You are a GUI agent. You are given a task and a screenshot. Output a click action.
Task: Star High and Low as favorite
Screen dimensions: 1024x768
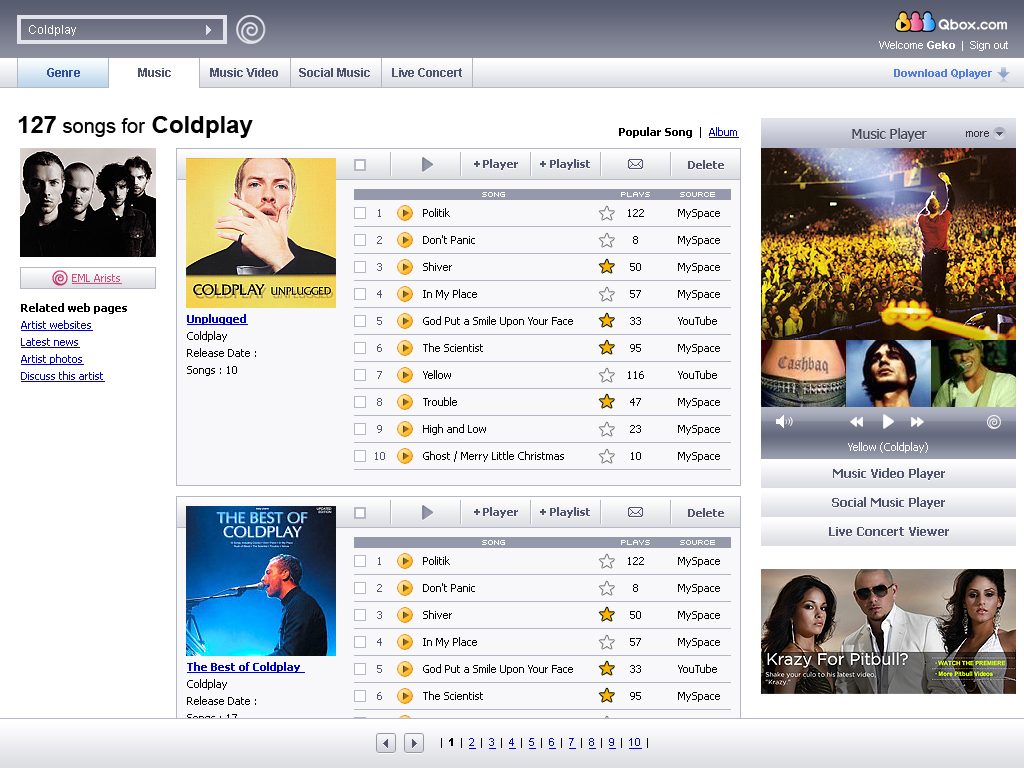pyautogui.click(x=607, y=429)
